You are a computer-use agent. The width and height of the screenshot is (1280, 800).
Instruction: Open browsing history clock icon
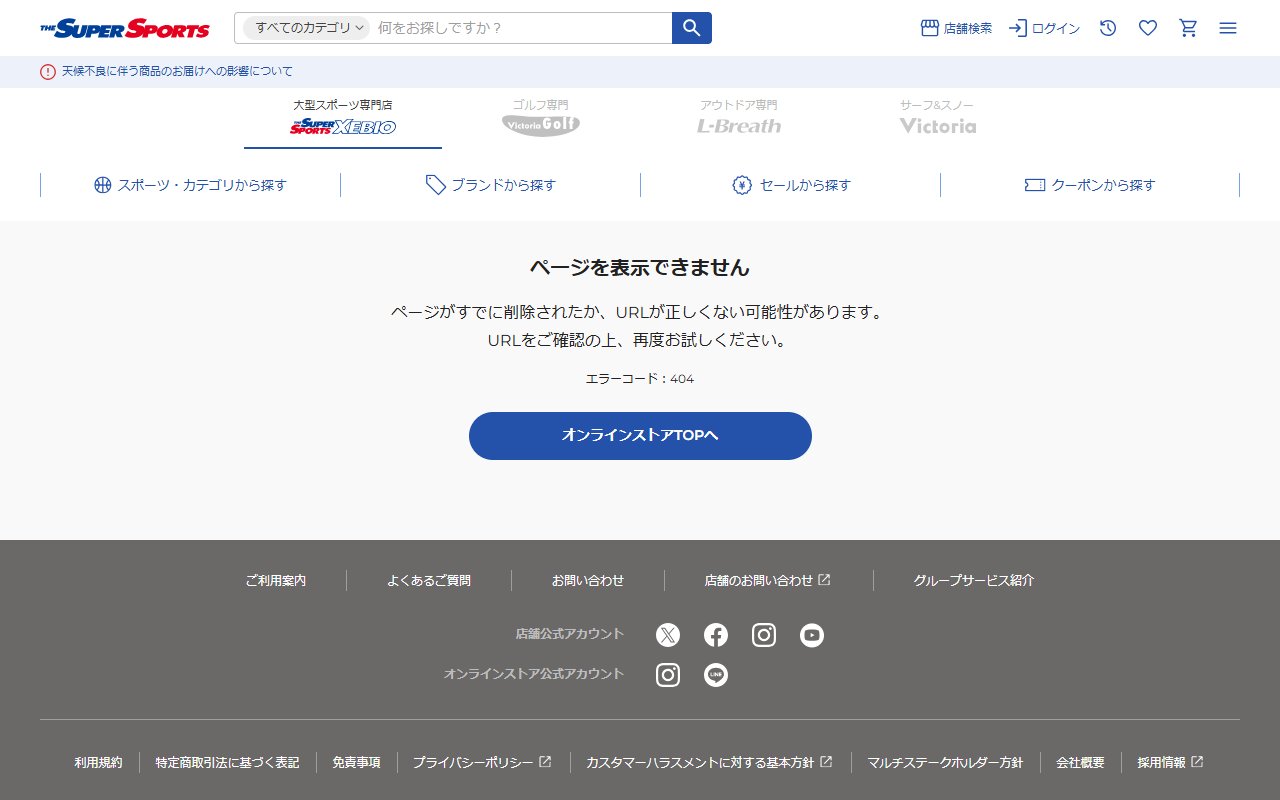click(x=1108, y=28)
